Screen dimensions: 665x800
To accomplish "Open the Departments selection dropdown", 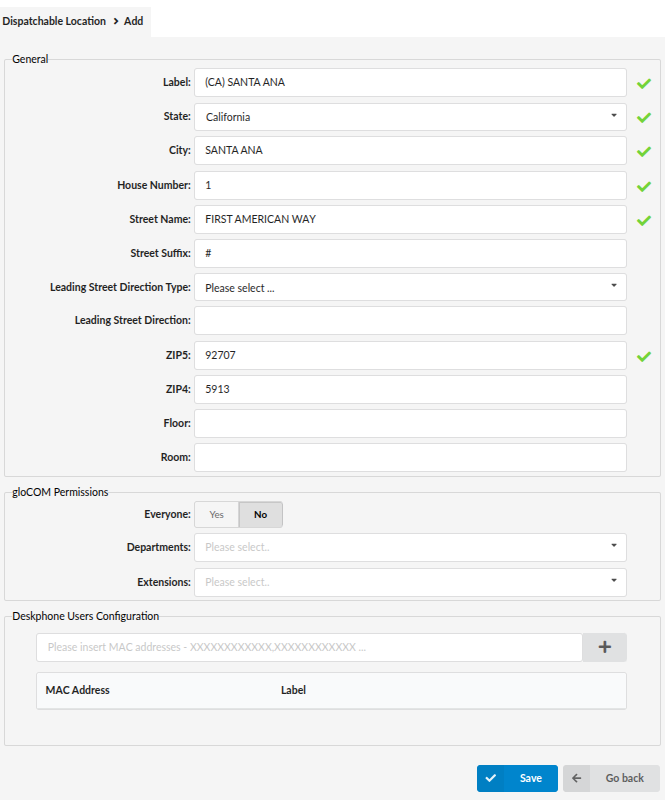I will (x=410, y=548).
